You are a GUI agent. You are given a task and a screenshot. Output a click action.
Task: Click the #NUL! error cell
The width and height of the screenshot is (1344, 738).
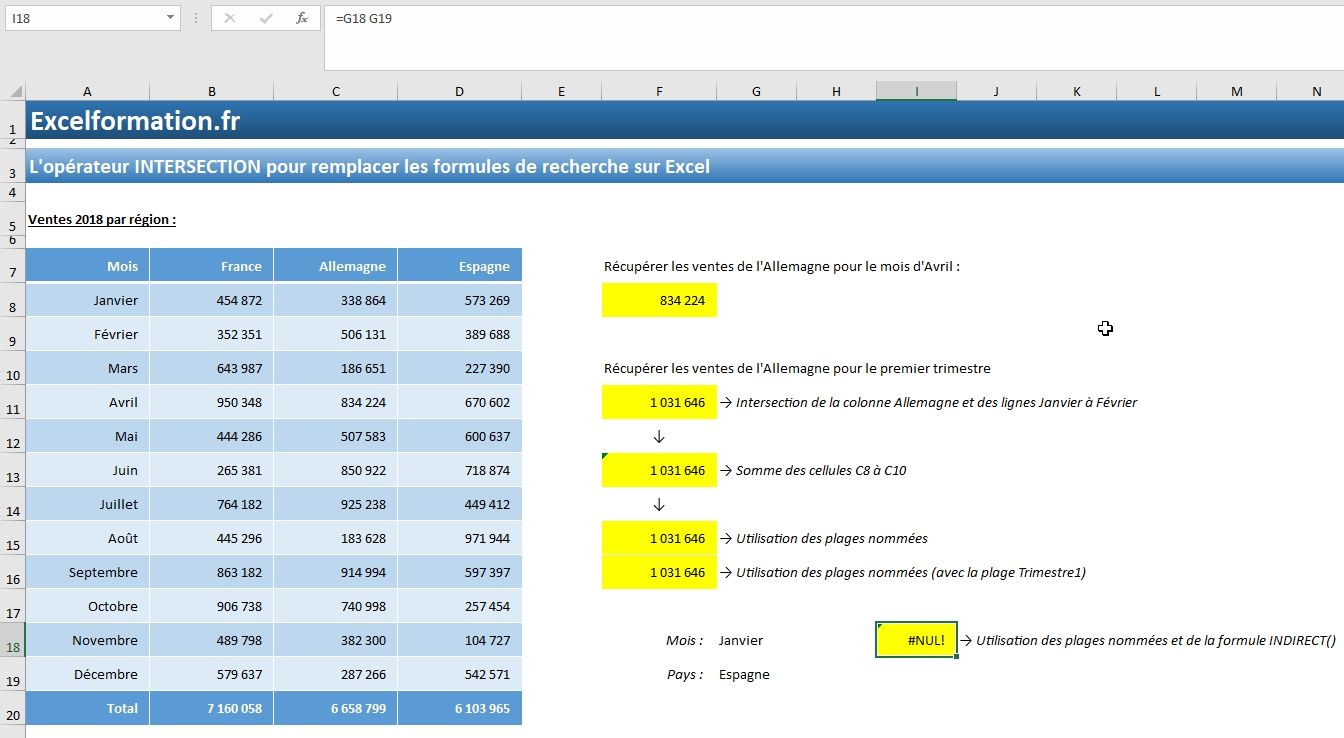pyautogui.click(x=916, y=640)
